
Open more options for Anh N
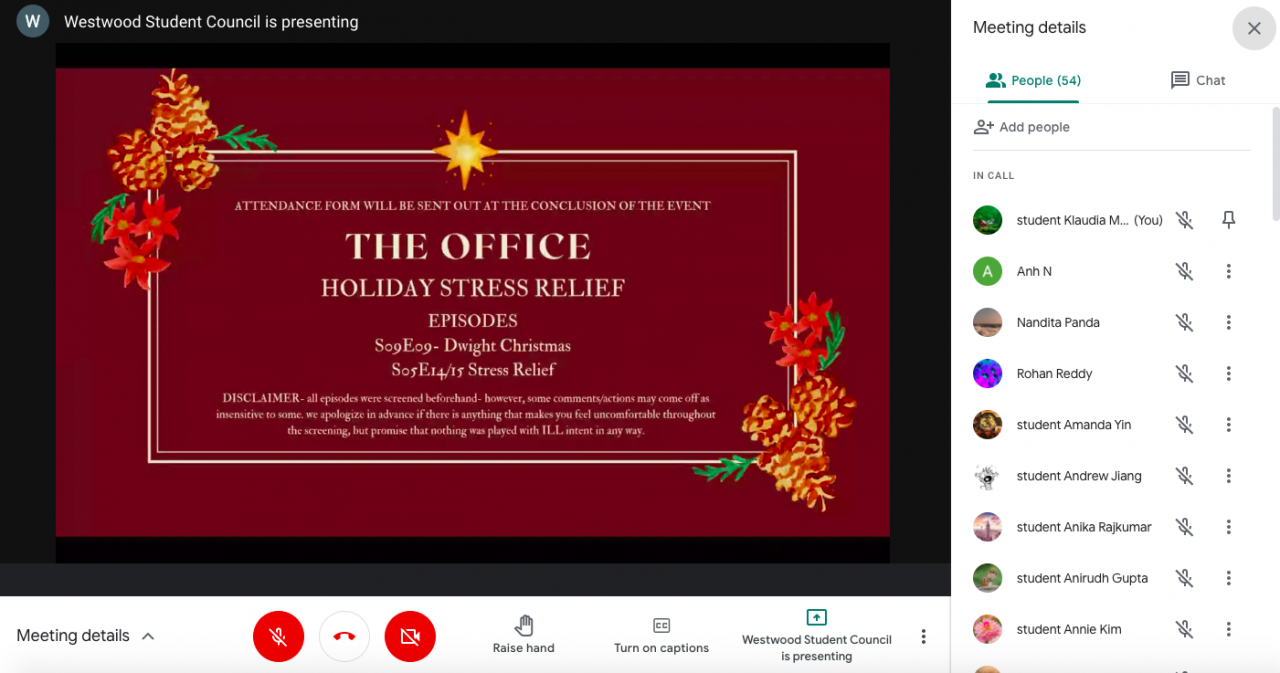pos(1229,271)
